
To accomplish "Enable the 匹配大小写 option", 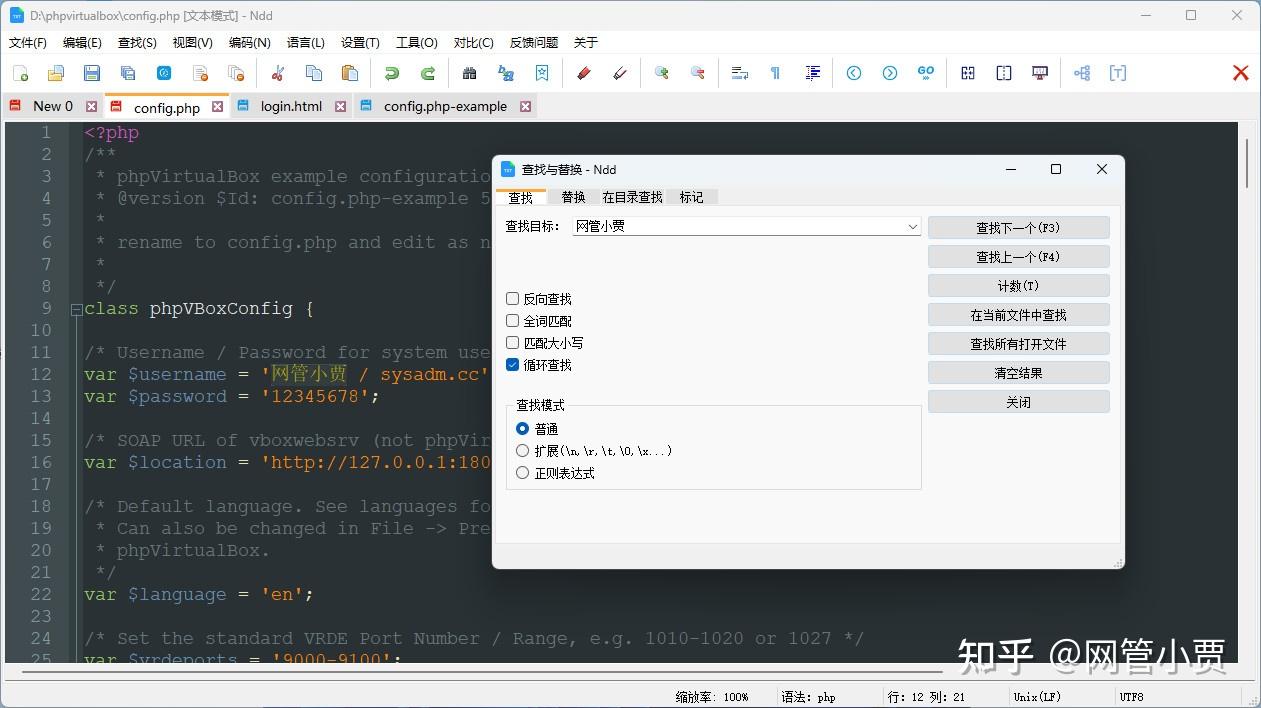I will [x=513, y=342].
